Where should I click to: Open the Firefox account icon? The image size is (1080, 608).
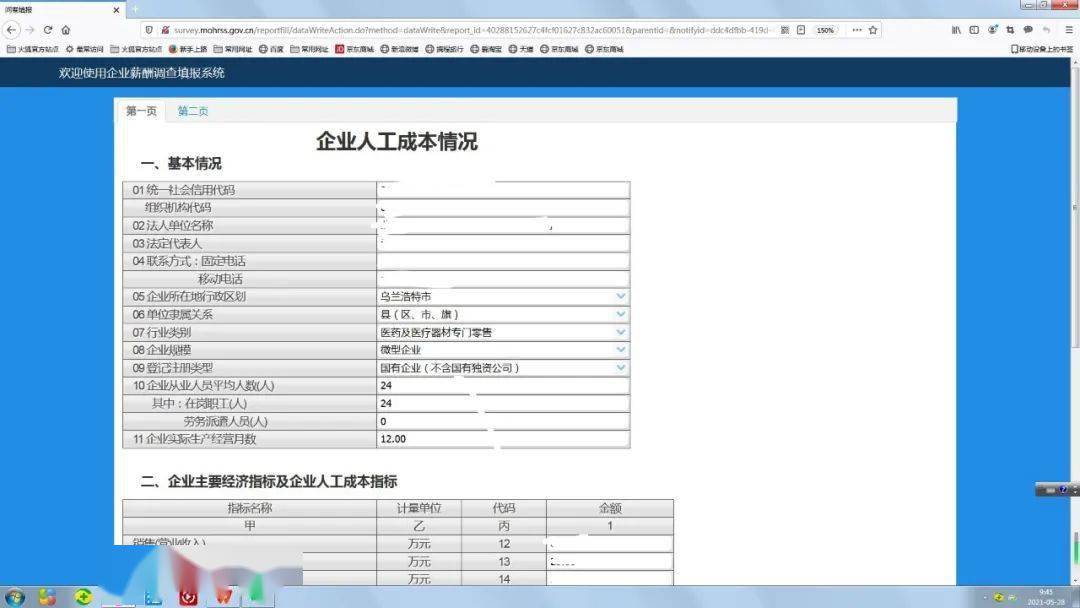click(x=993, y=30)
